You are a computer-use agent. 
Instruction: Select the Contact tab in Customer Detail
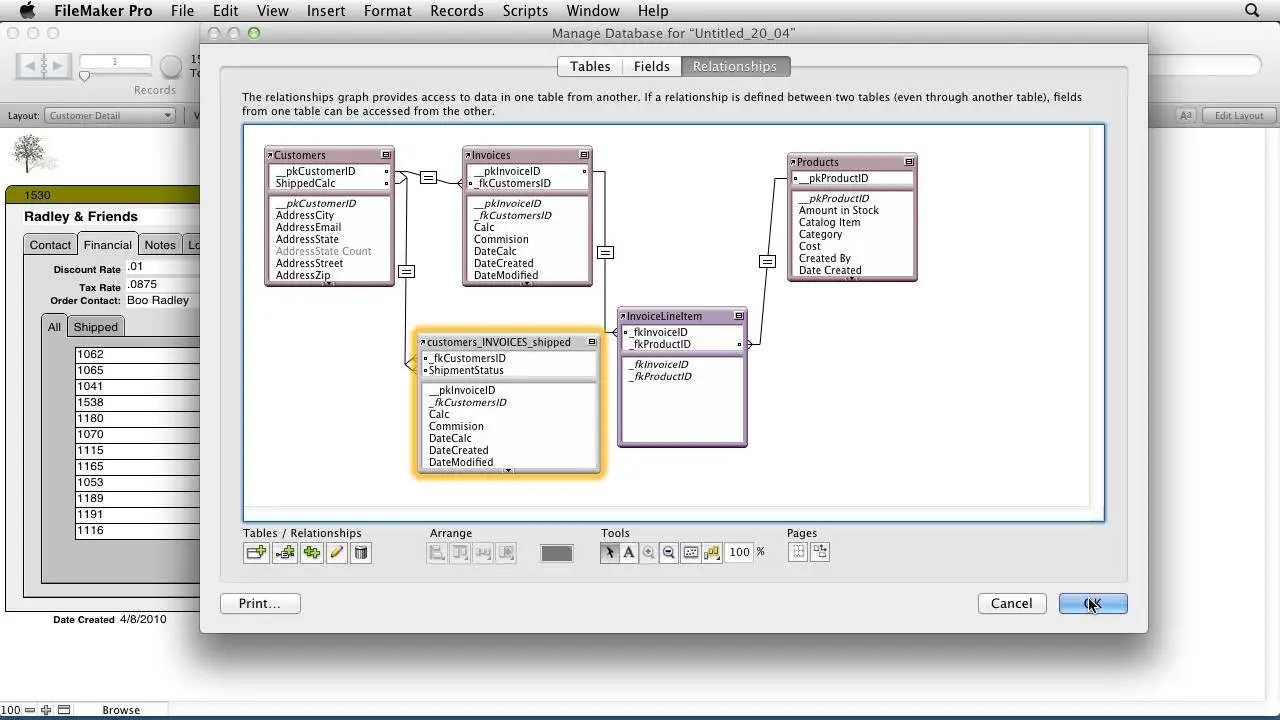tap(50, 245)
